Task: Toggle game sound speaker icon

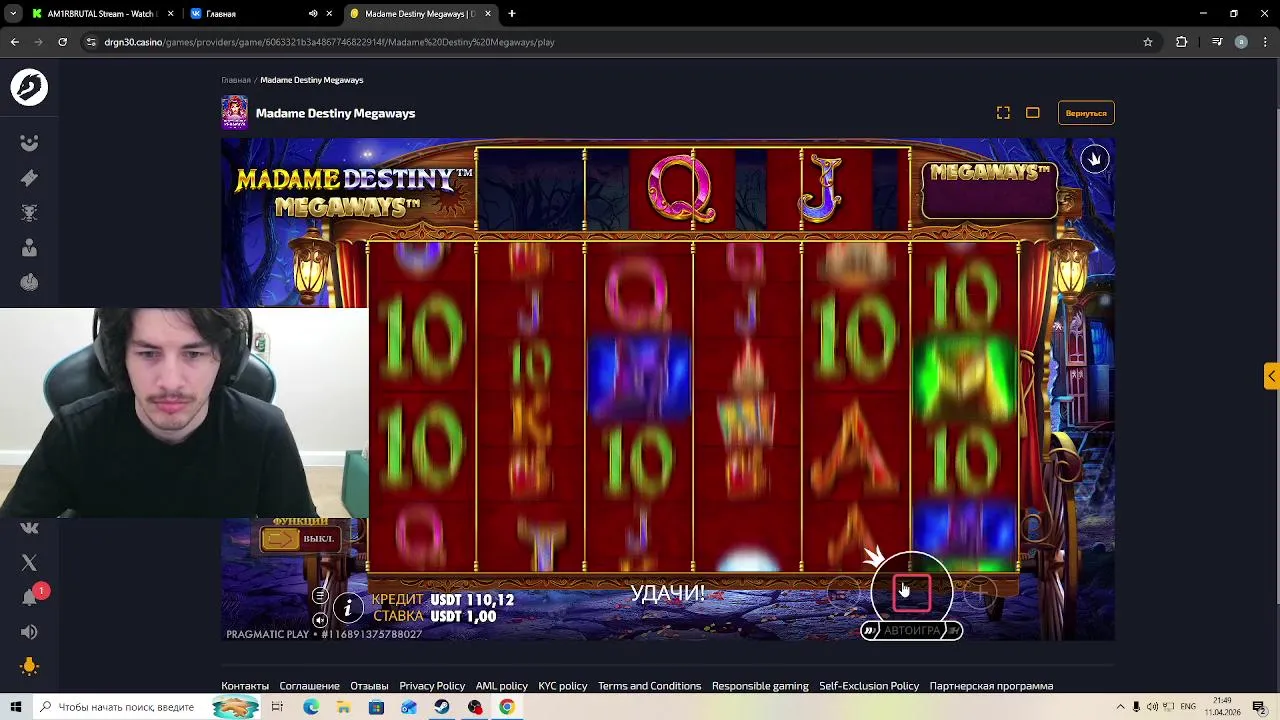Action: tap(320, 620)
